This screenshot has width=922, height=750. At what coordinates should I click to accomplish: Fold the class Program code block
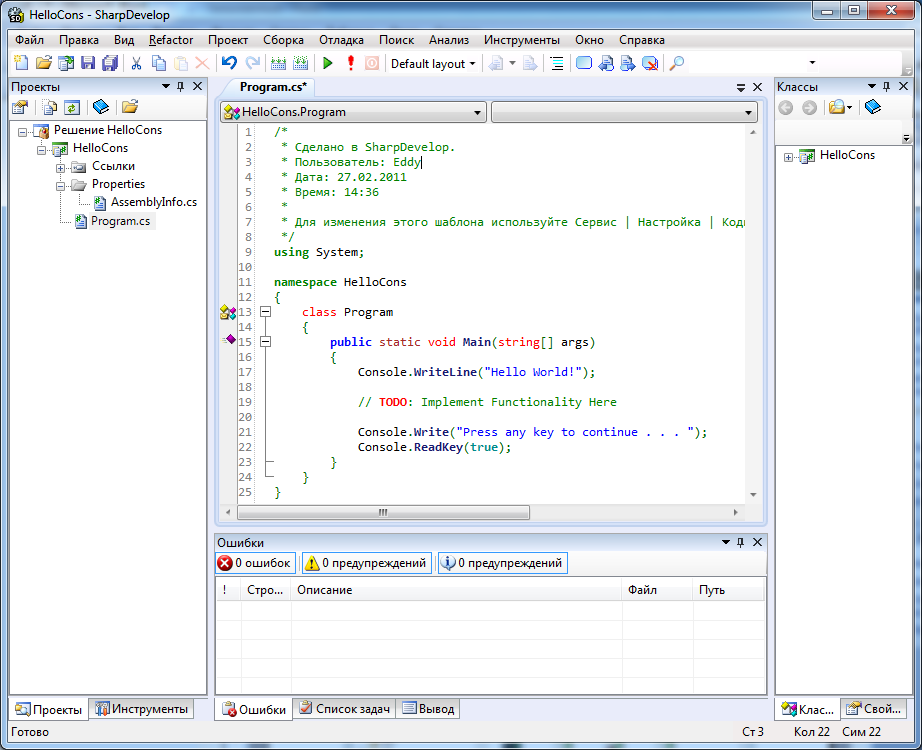point(266,312)
